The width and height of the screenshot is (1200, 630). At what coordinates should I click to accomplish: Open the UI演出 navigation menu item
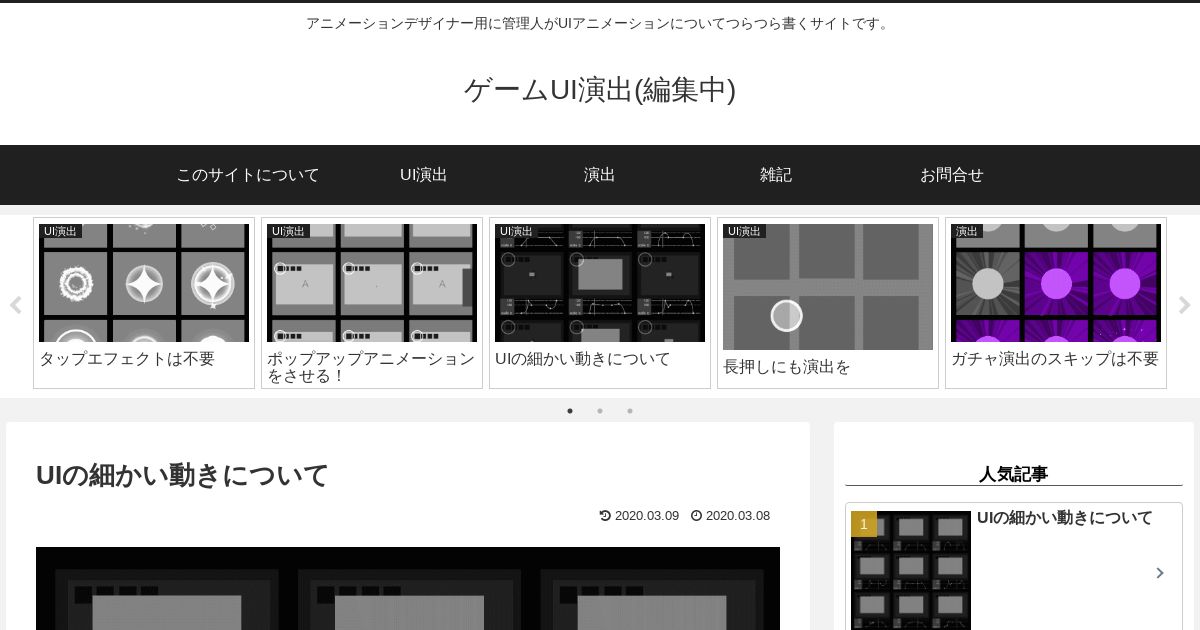point(424,175)
